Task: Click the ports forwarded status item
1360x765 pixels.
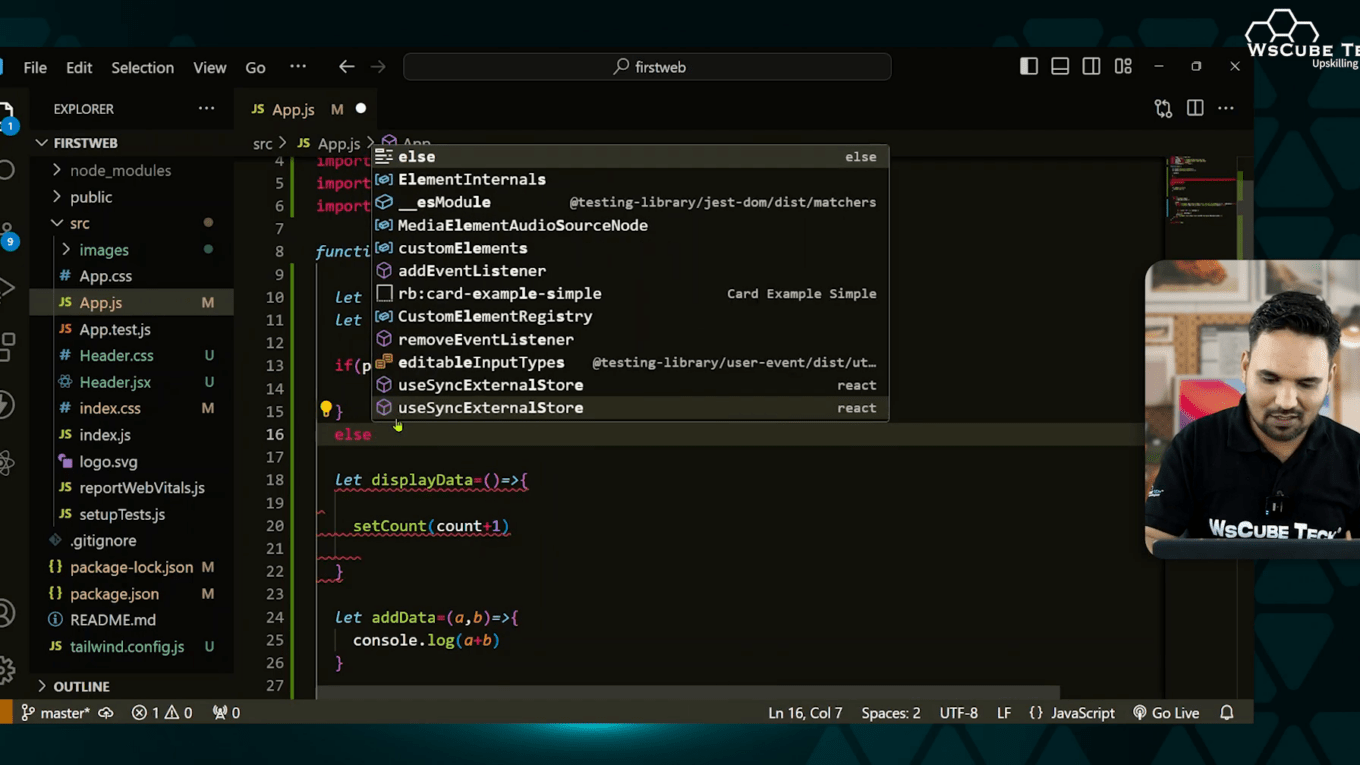Action: [x=226, y=713]
